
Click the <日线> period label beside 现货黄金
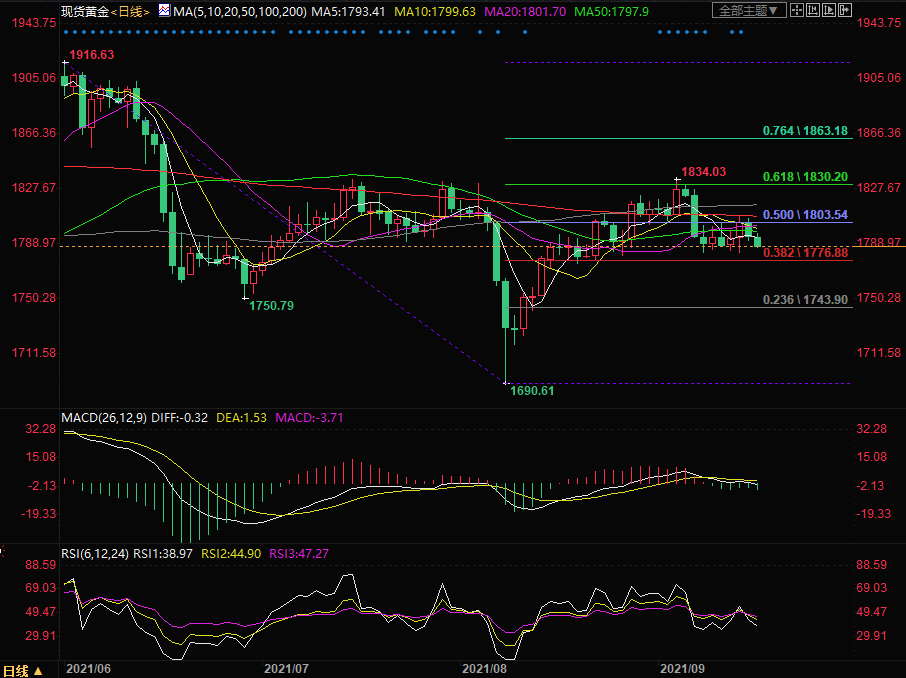click(129, 12)
